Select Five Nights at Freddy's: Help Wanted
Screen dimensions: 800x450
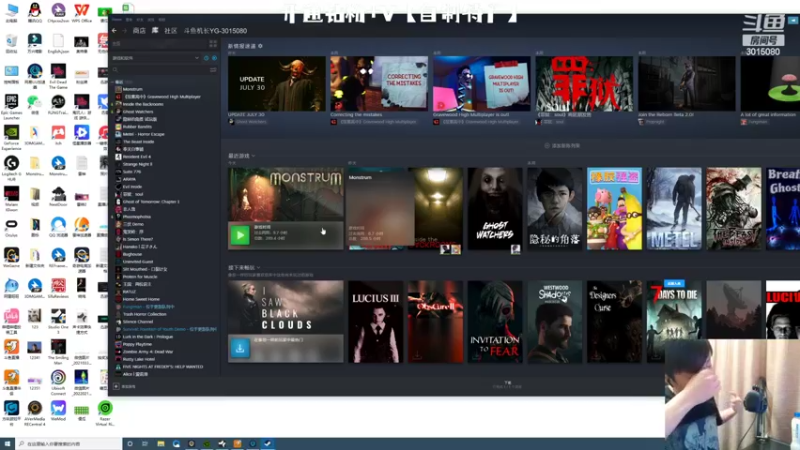(163, 367)
